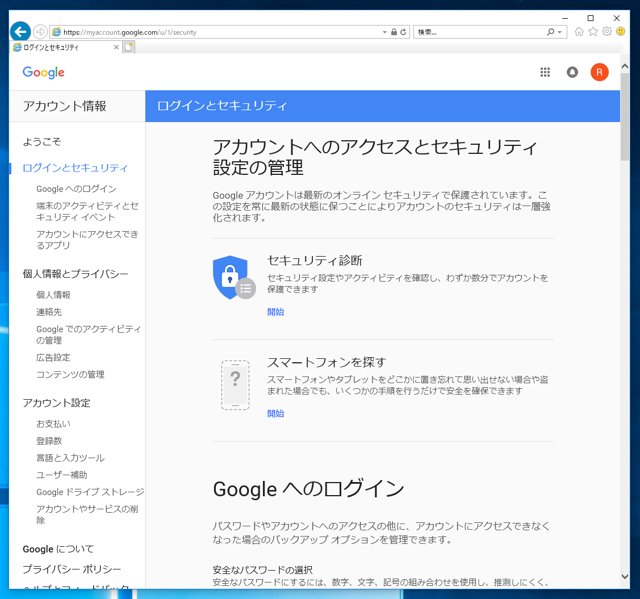Open Google について in the sidebar
Image resolution: width=640 pixels, height=599 pixels.
coord(58,549)
